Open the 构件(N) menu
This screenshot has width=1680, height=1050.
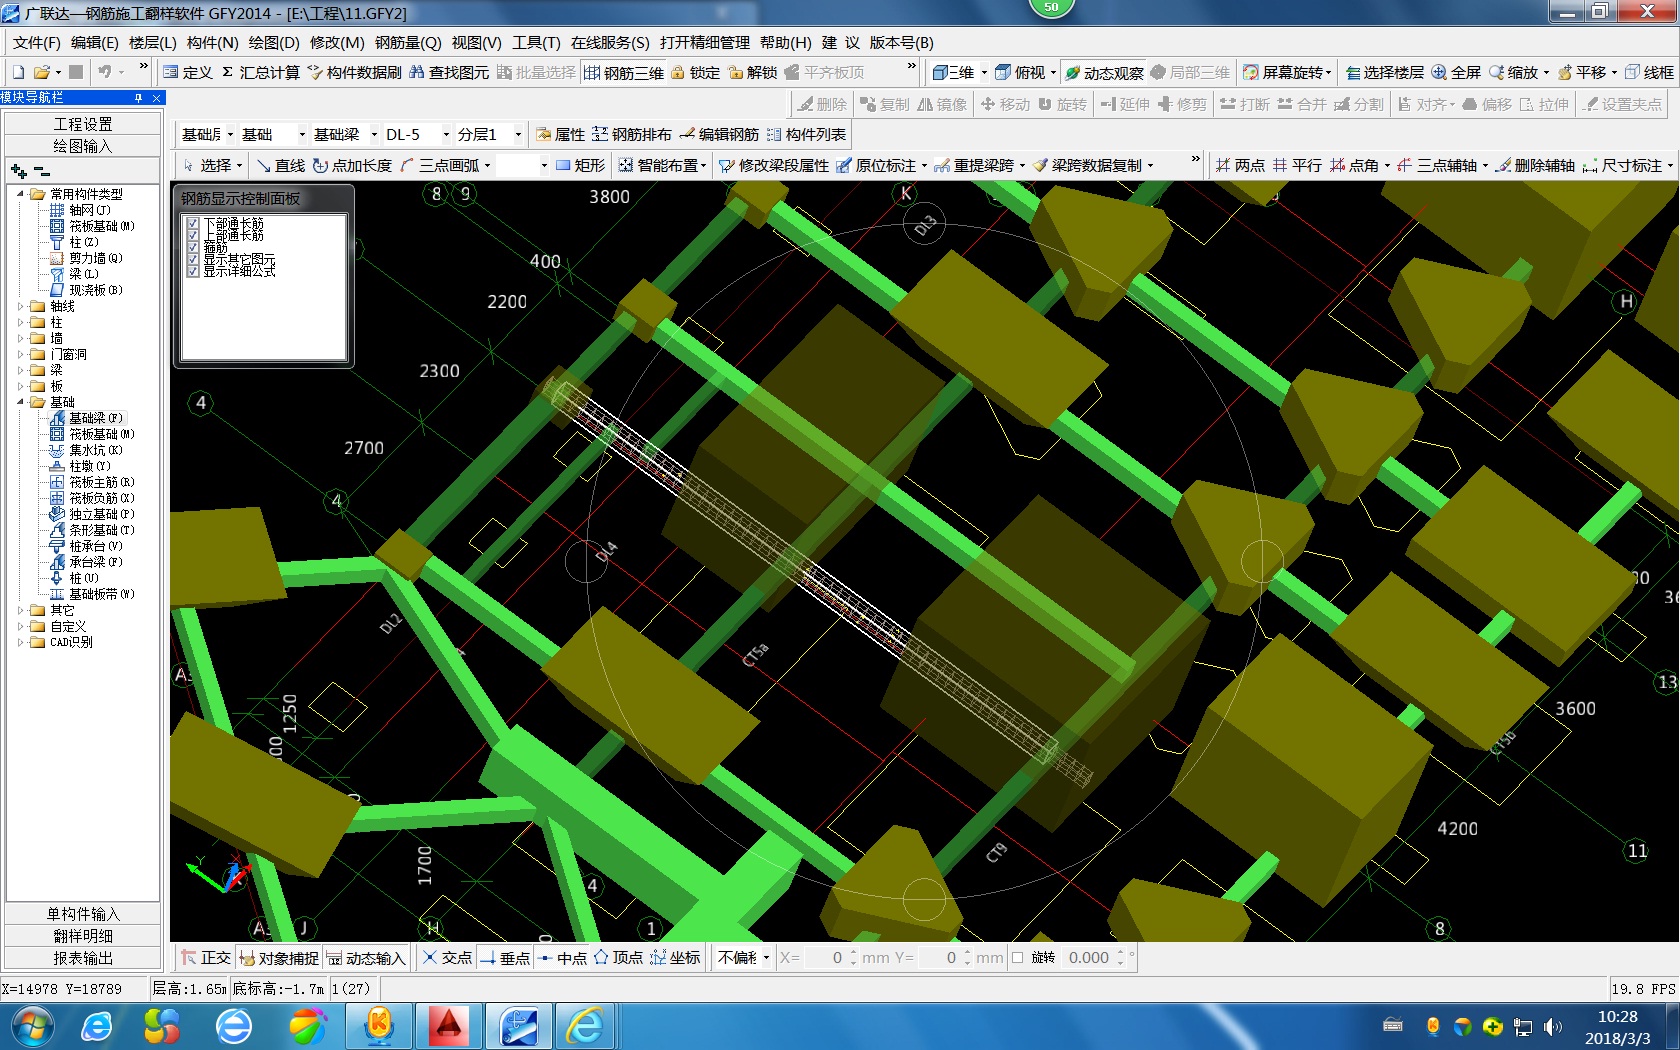tap(212, 42)
